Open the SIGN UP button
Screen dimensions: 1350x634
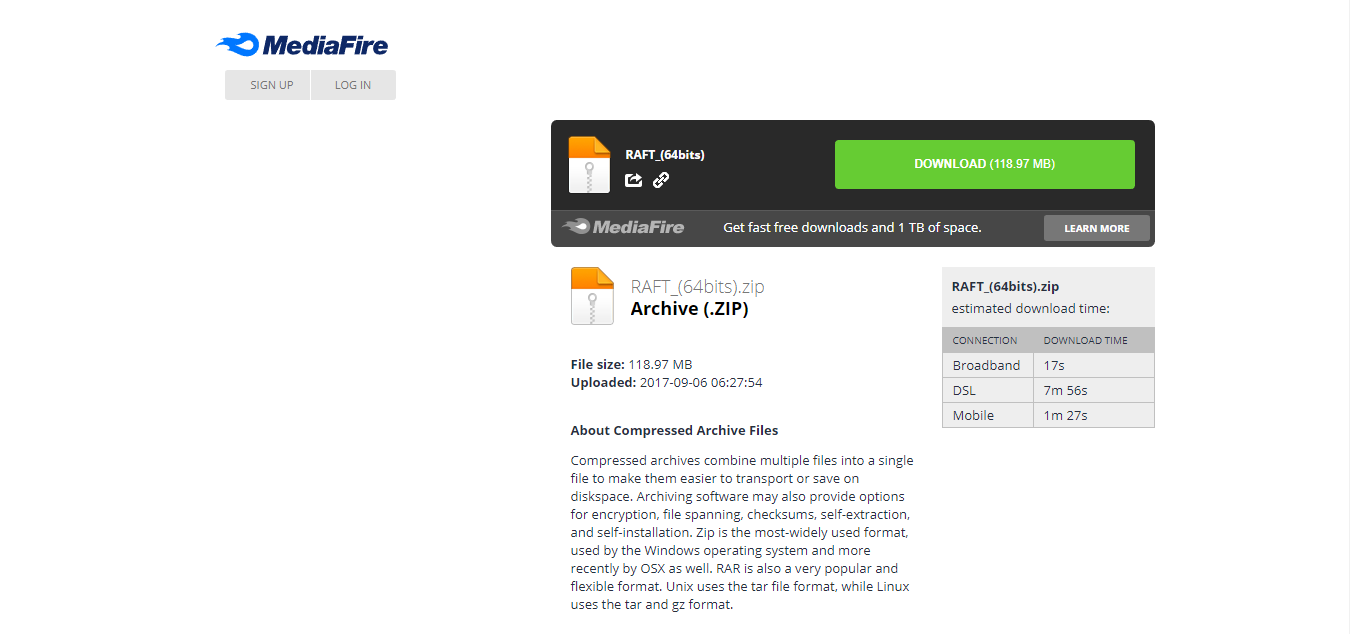click(x=268, y=85)
